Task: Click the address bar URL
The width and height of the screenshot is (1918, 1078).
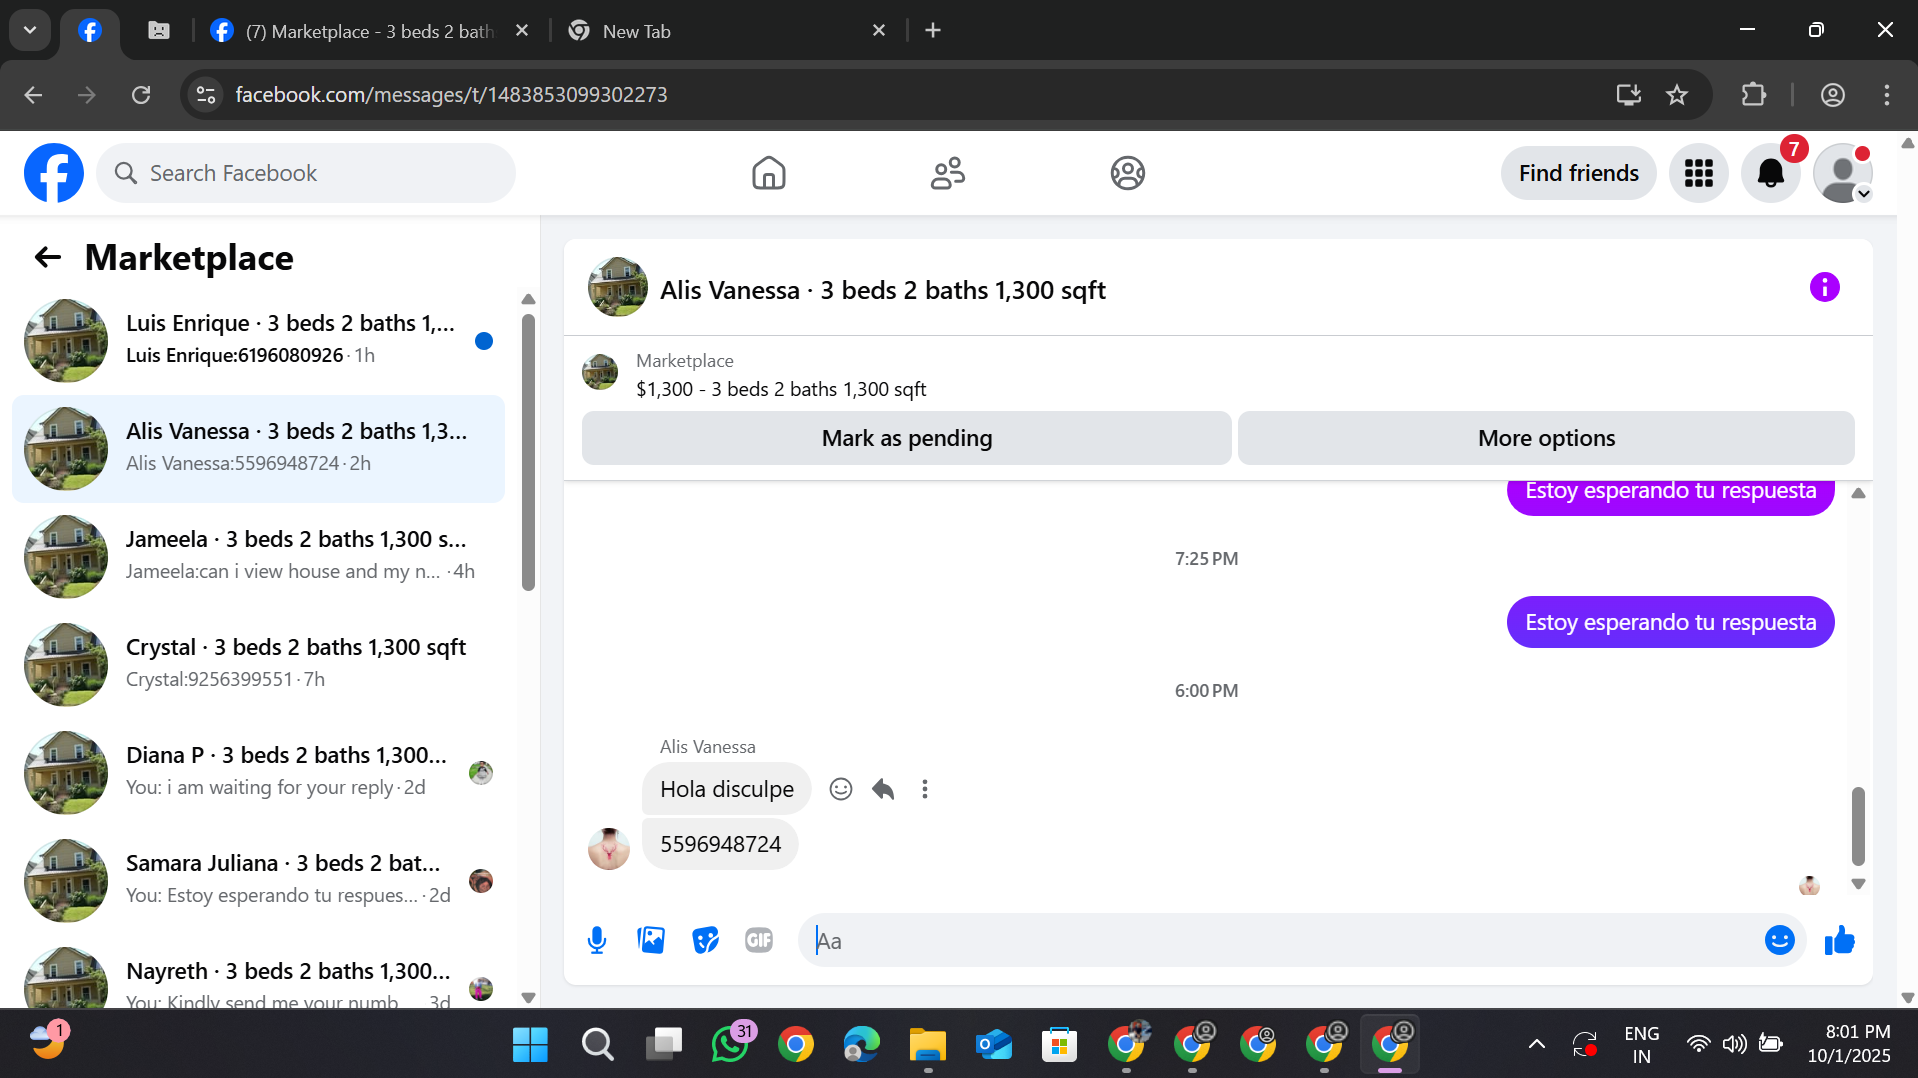Action: coord(451,95)
